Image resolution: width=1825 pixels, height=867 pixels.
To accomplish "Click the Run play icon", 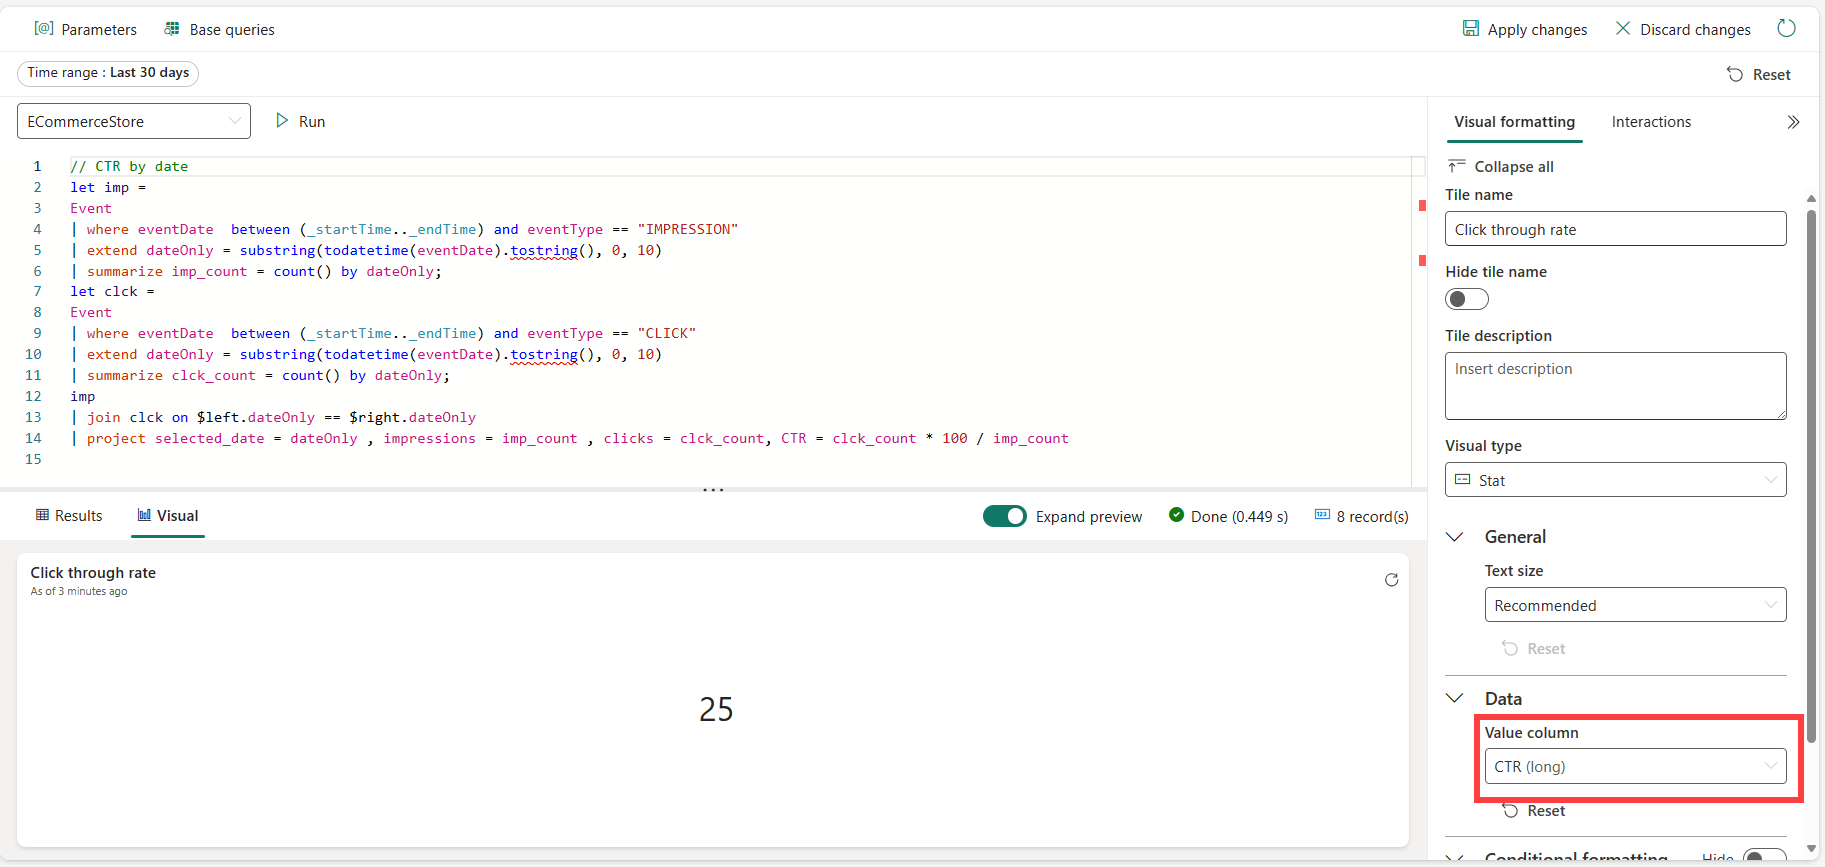I will [282, 121].
